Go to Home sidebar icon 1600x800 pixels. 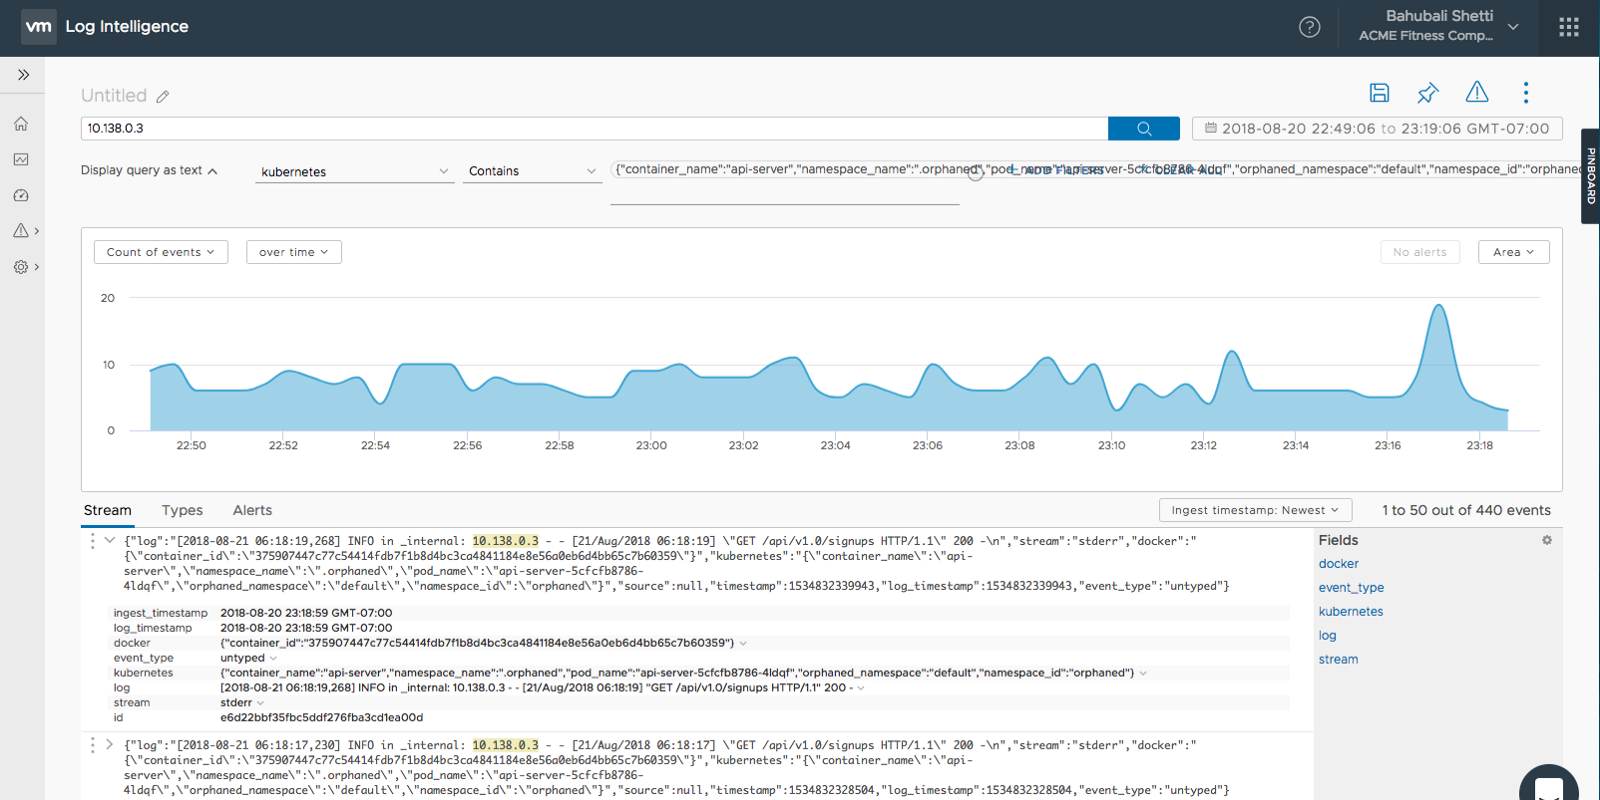(21, 124)
